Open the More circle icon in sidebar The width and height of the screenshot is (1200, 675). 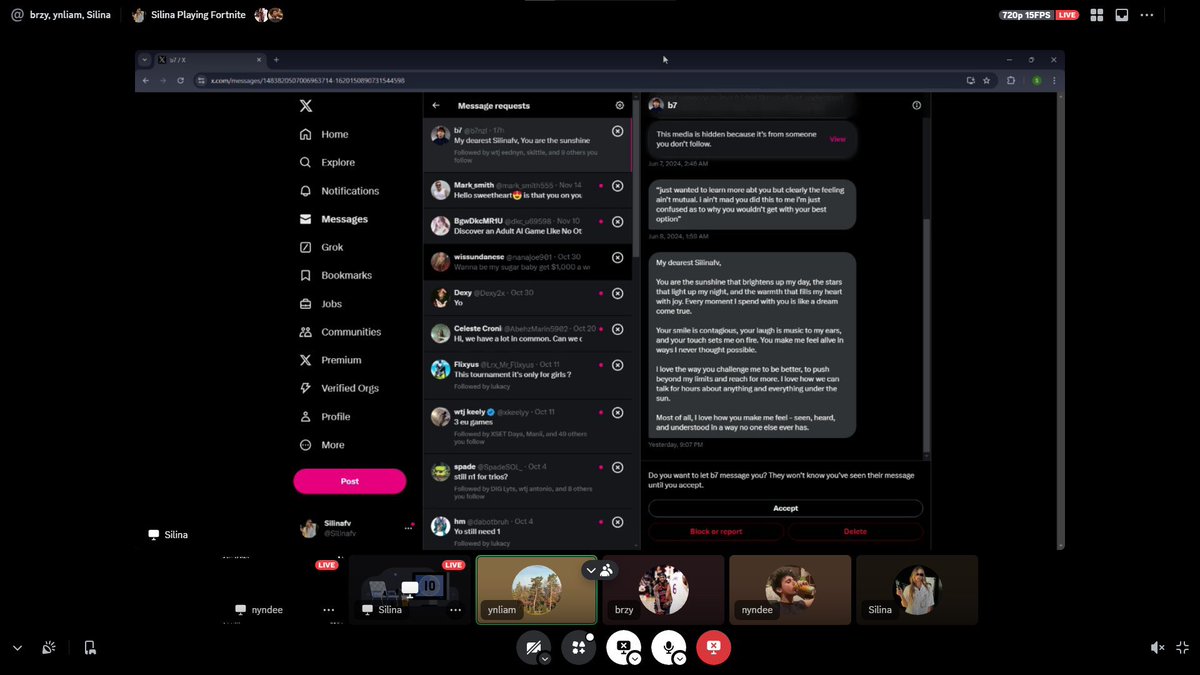click(x=306, y=445)
